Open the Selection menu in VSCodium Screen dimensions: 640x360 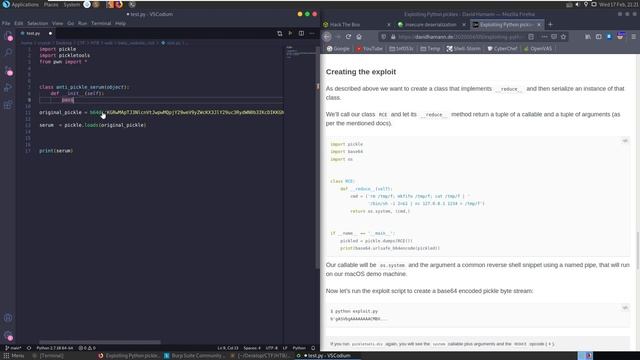tap(38, 23)
